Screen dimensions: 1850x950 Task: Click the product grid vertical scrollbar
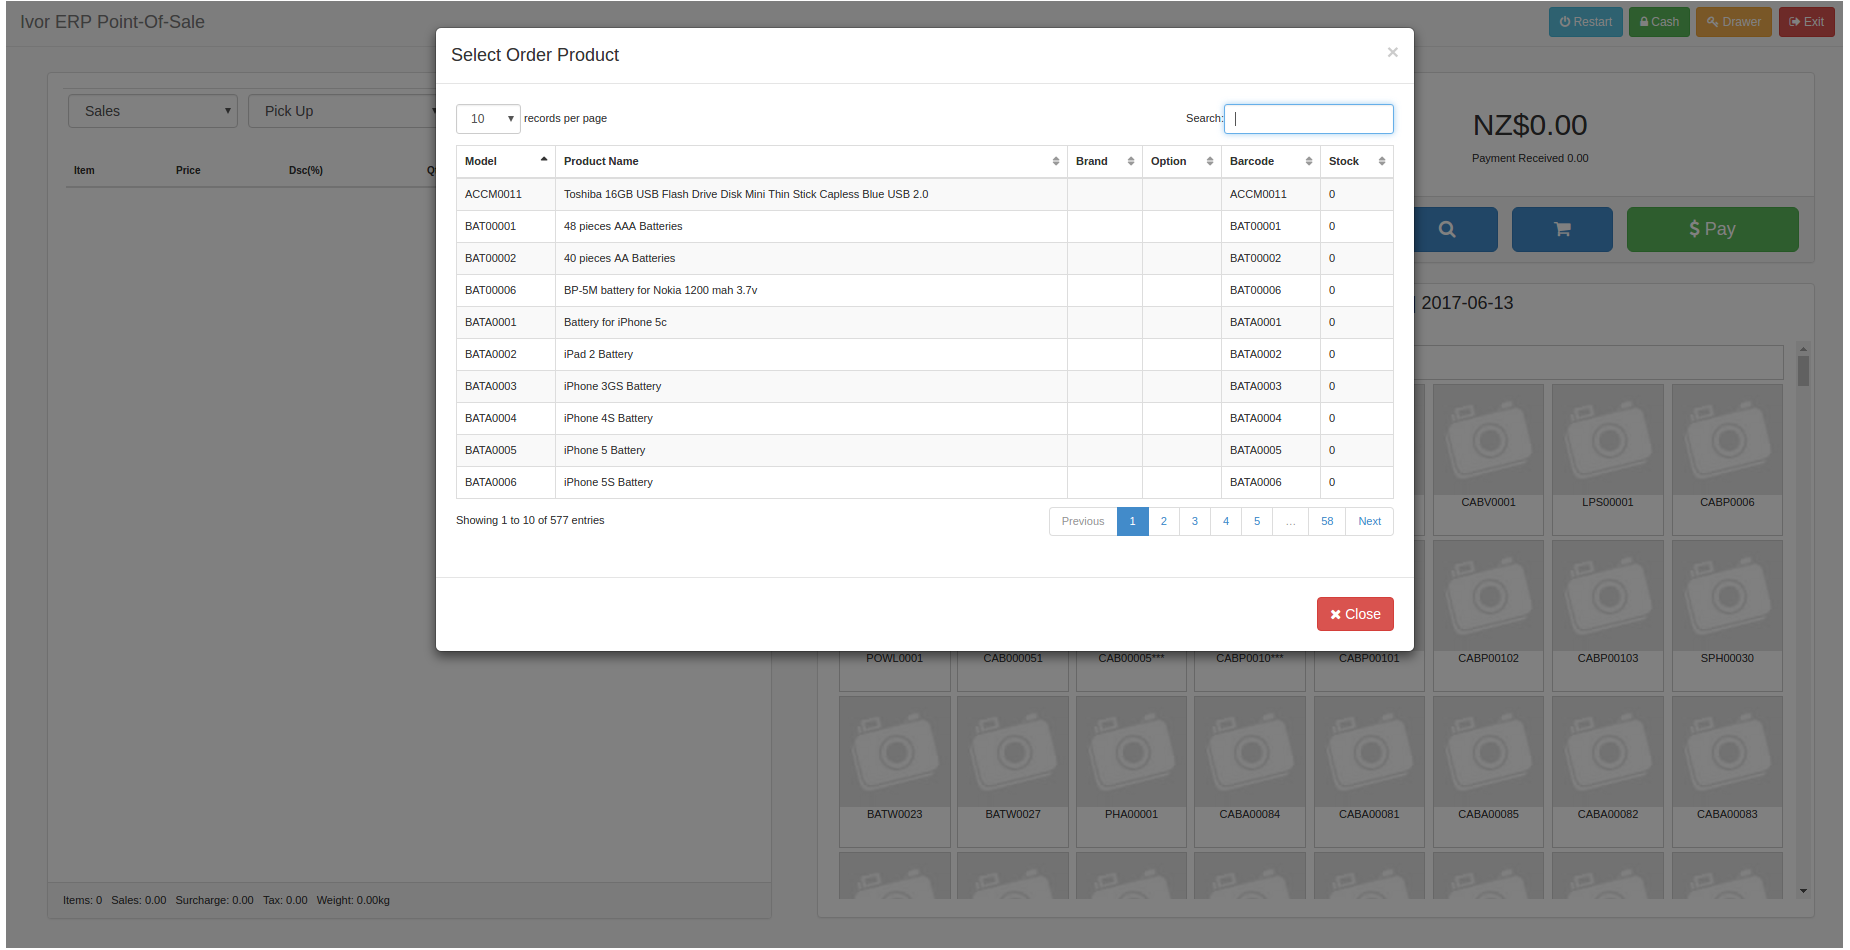click(x=1803, y=600)
